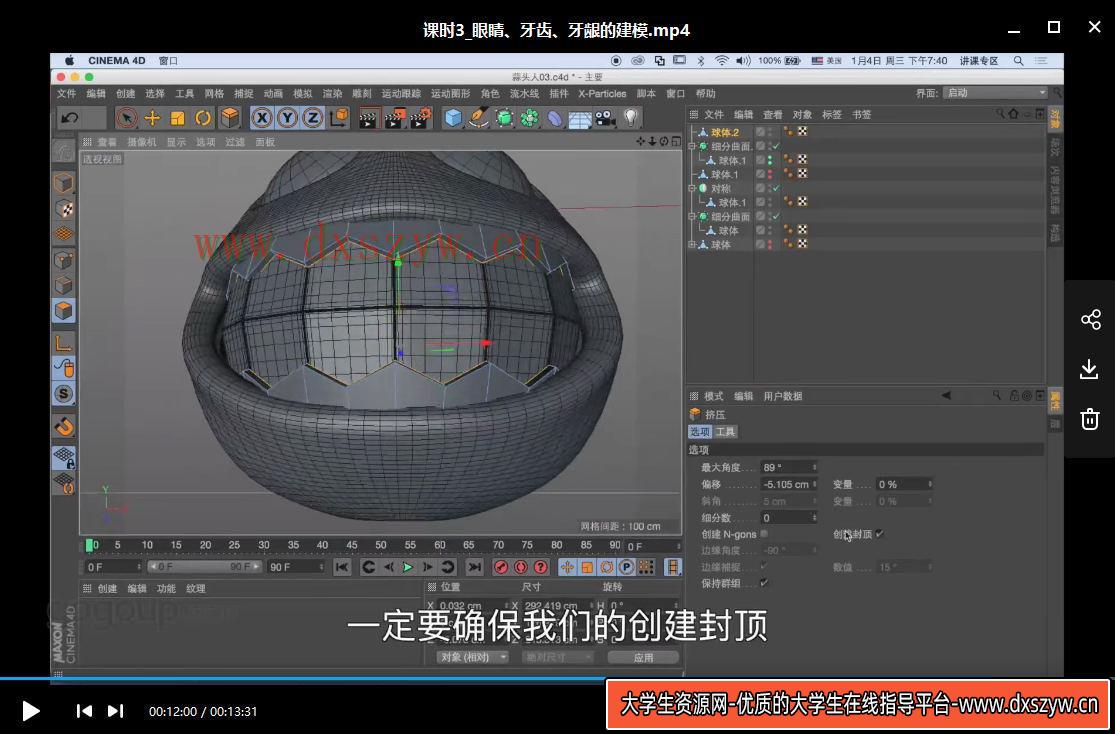Expand the bottom 球体 tree node

pyautogui.click(x=692, y=245)
